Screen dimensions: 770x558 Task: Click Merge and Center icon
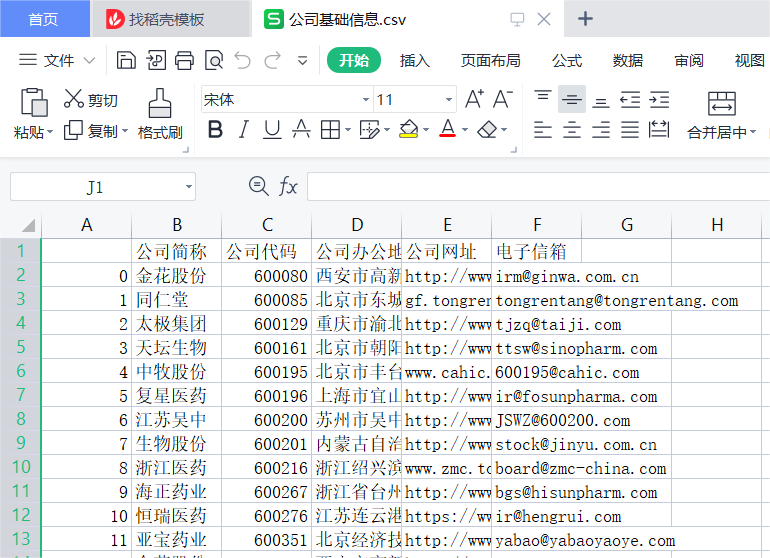[721, 103]
